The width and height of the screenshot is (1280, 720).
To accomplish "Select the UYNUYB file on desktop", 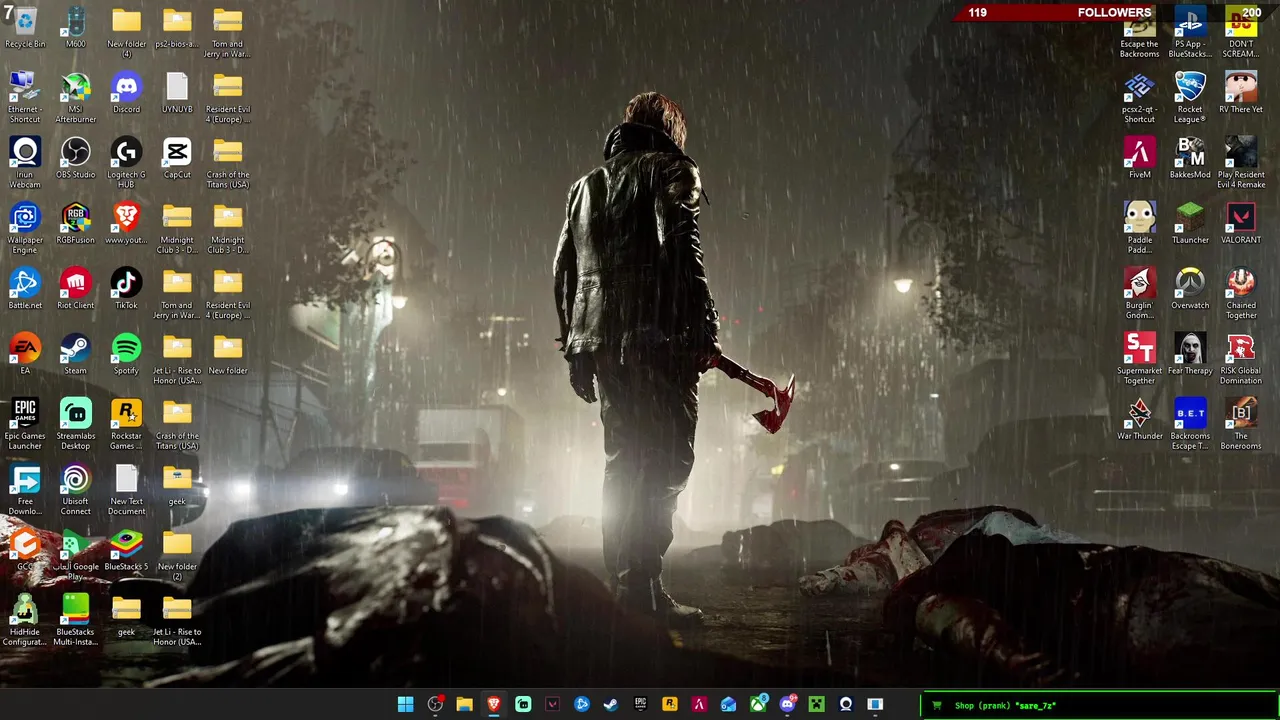I will coord(177,92).
